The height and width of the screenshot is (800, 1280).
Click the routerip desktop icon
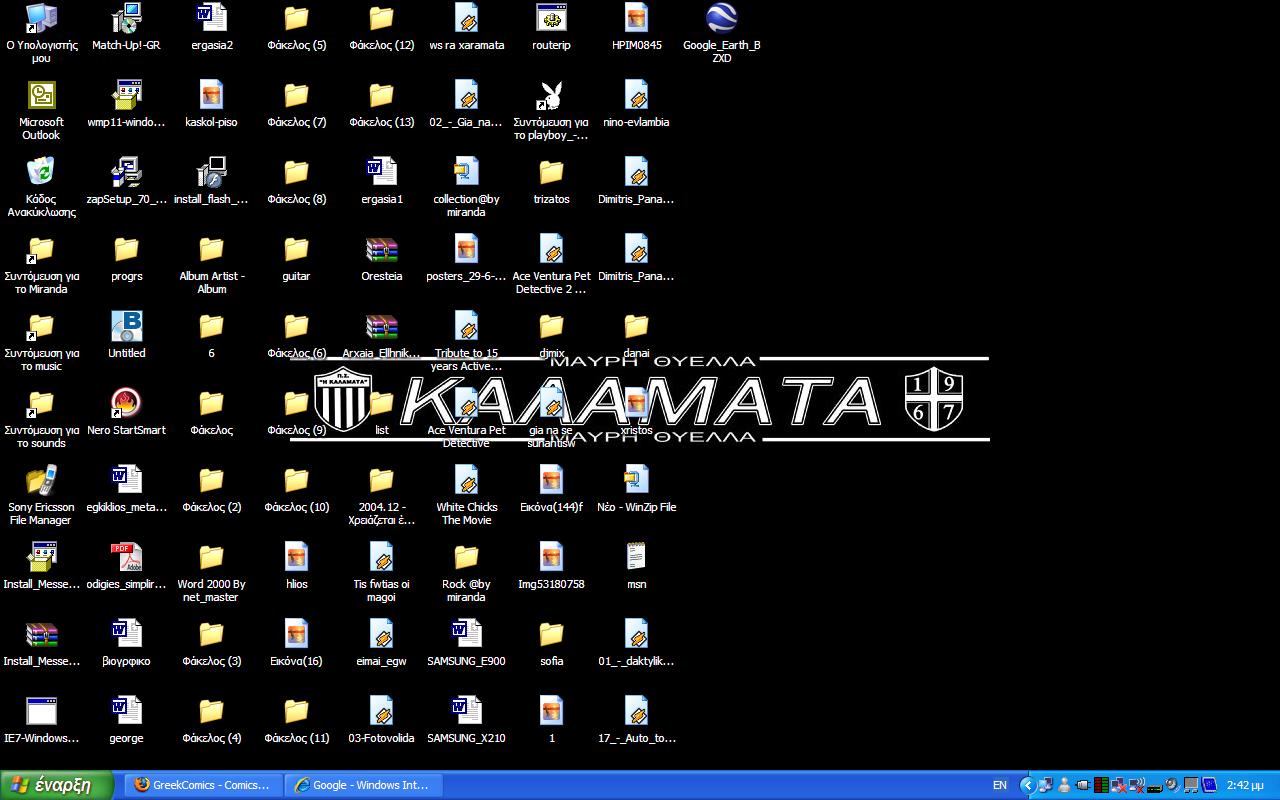[x=551, y=18]
